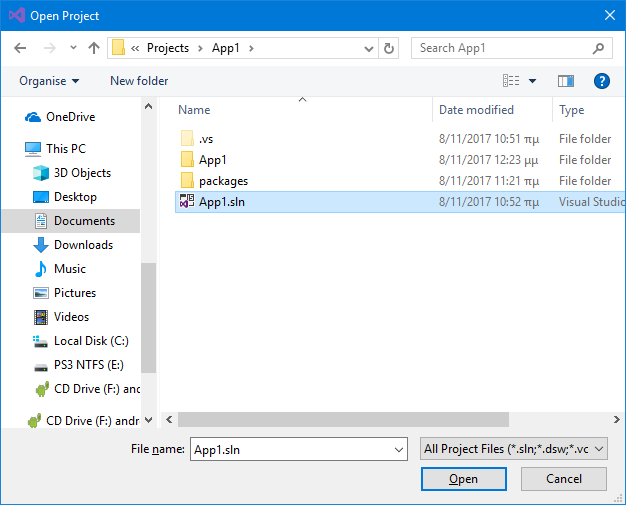This screenshot has width=626, height=505.
Task: Open the view options dropdown arrow
Action: point(532,81)
